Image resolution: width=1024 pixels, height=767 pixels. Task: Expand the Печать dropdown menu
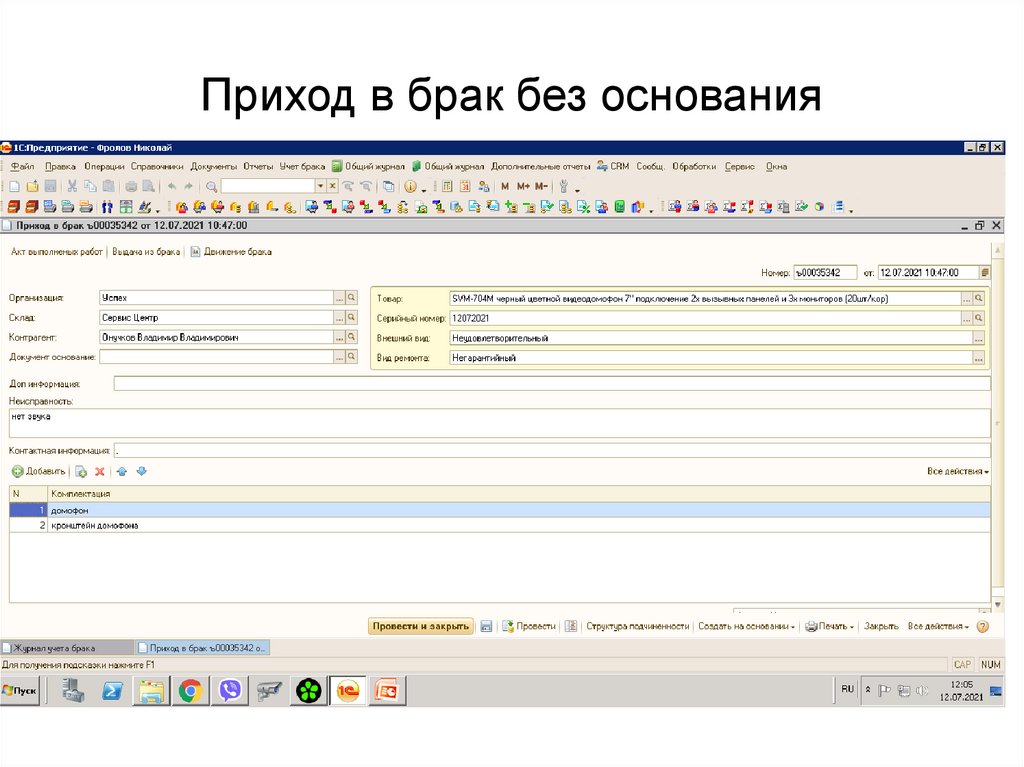[x=830, y=626]
